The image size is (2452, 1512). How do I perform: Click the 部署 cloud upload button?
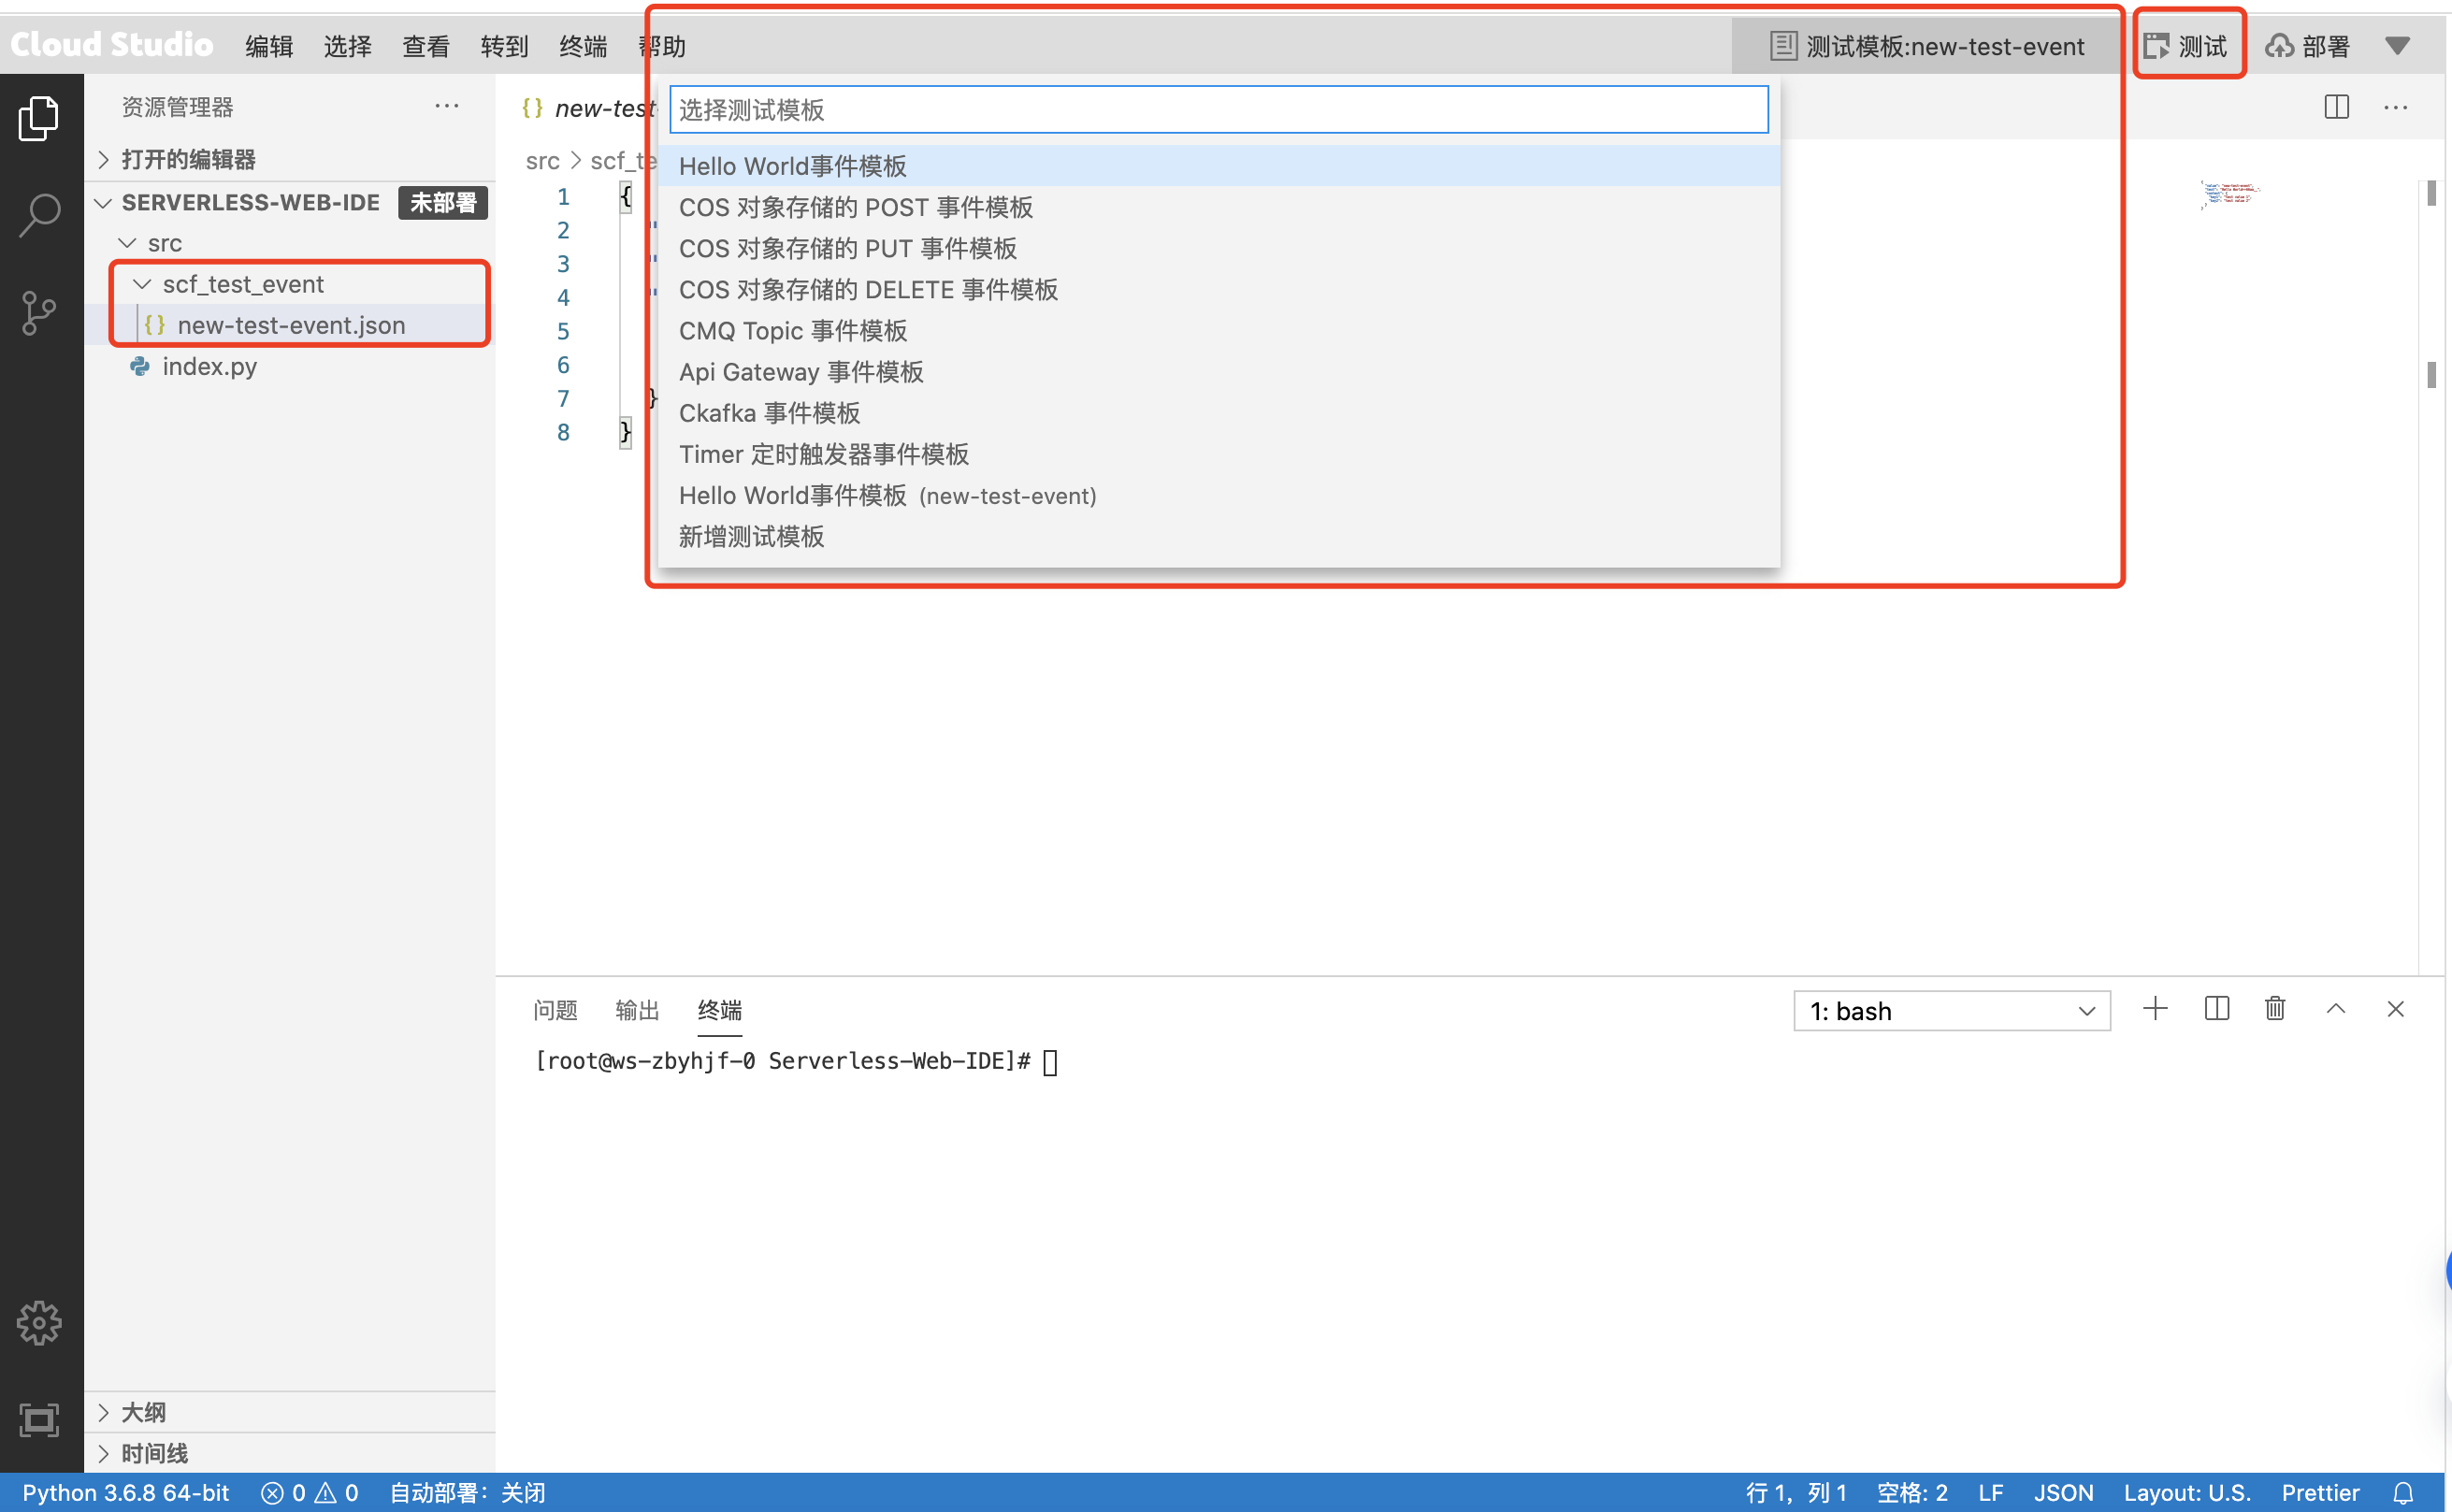(2308, 46)
